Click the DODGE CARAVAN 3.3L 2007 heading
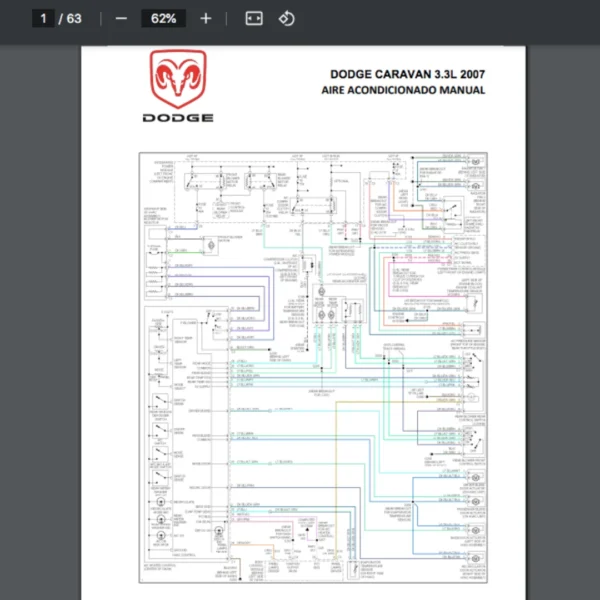Viewport: 600px width, 600px height. tap(408, 74)
